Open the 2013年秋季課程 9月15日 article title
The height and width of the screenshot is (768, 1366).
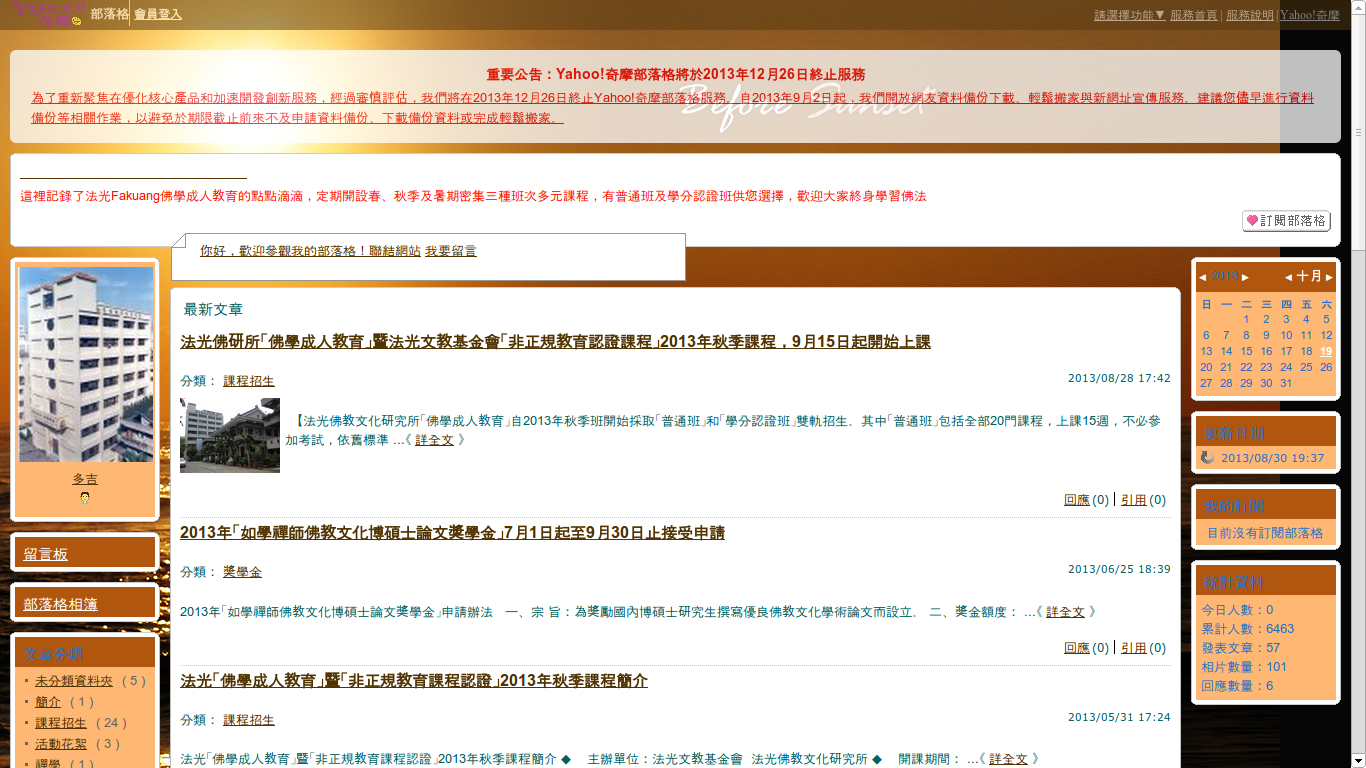pyautogui.click(x=555, y=342)
